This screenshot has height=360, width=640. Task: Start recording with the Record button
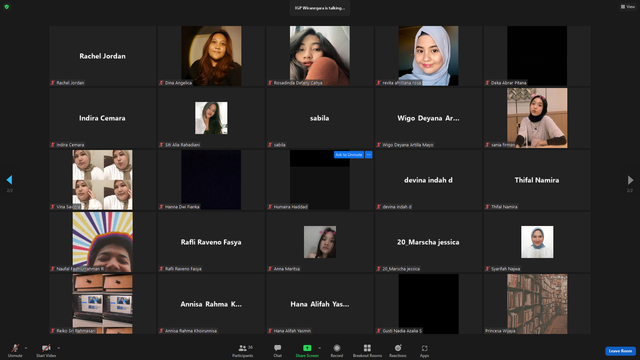(337, 350)
